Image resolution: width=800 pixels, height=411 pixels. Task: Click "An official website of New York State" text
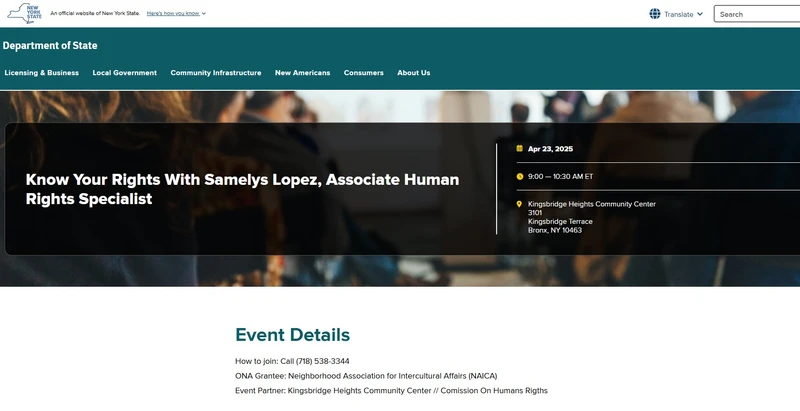click(95, 13)
